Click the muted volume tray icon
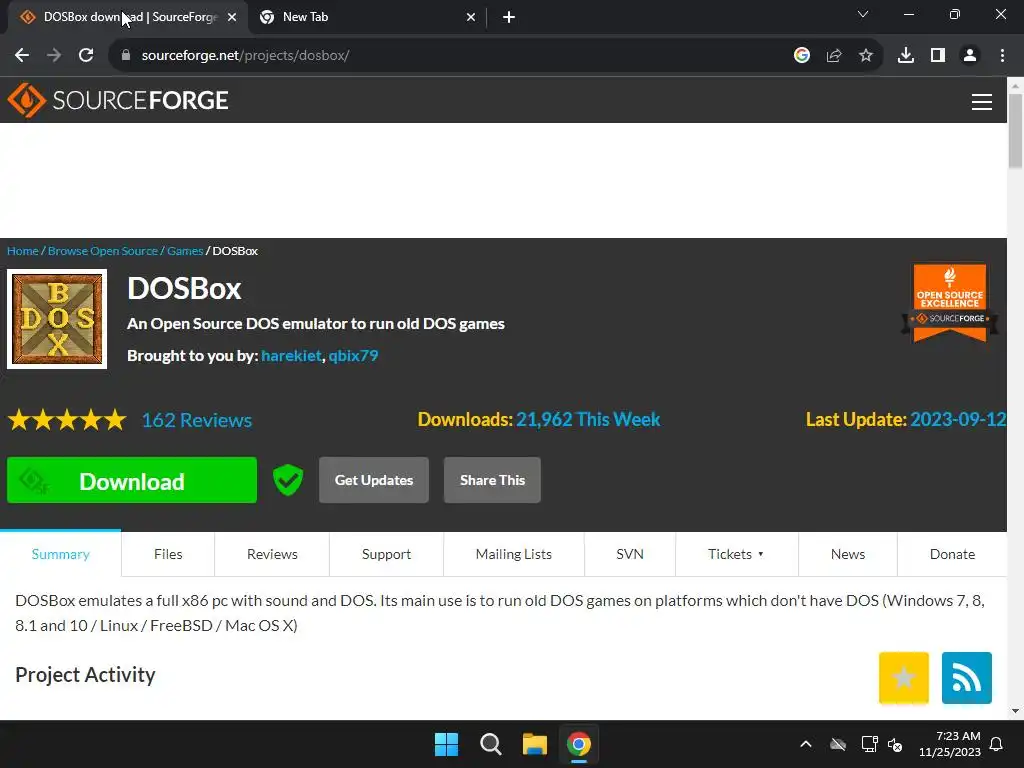 (x=895, y=744)
